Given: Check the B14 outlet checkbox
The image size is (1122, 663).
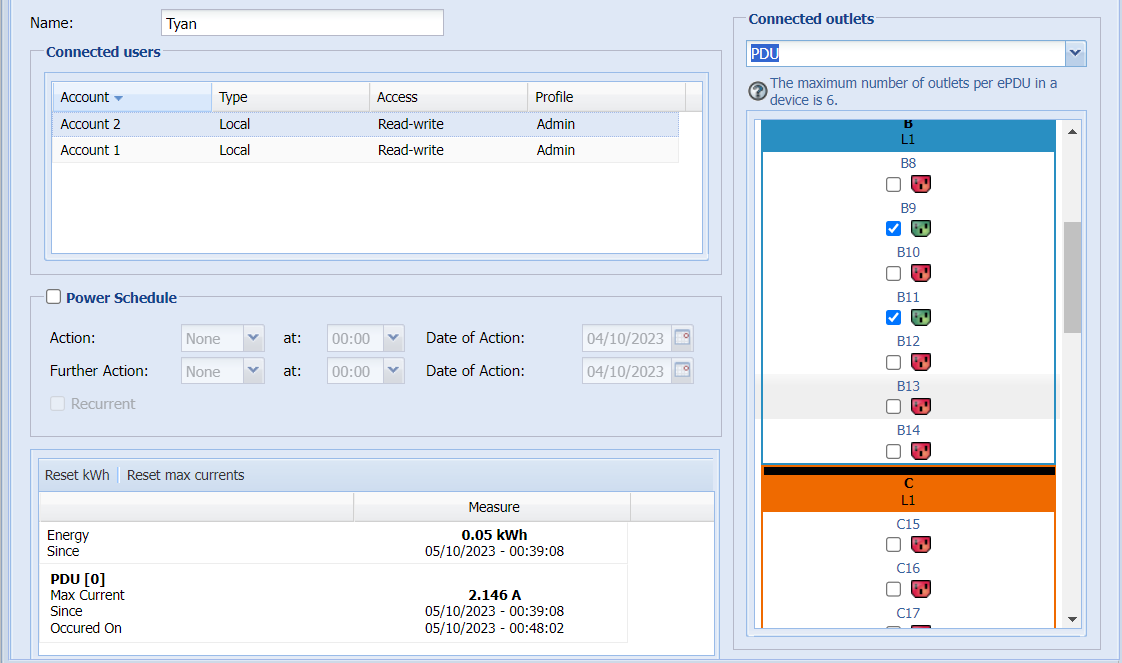Looking at the screenshot, I should coord(893,451).
